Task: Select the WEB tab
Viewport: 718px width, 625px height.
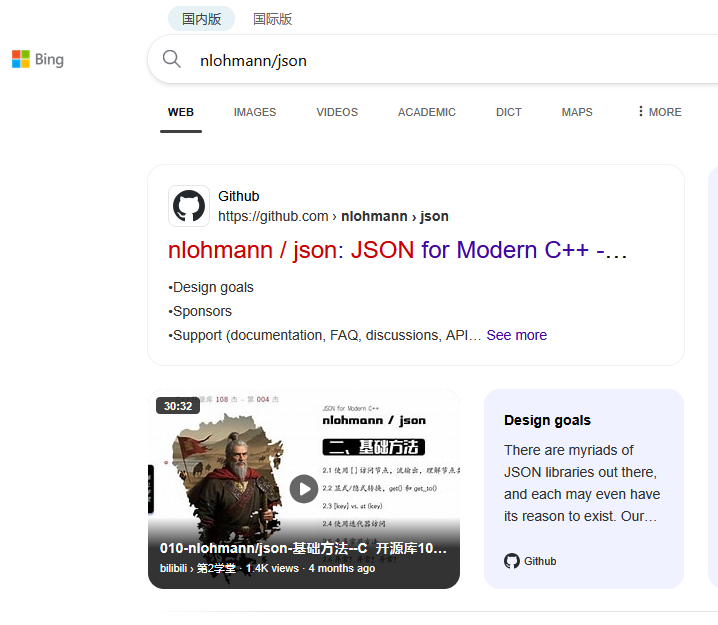Action: point(181,112)
